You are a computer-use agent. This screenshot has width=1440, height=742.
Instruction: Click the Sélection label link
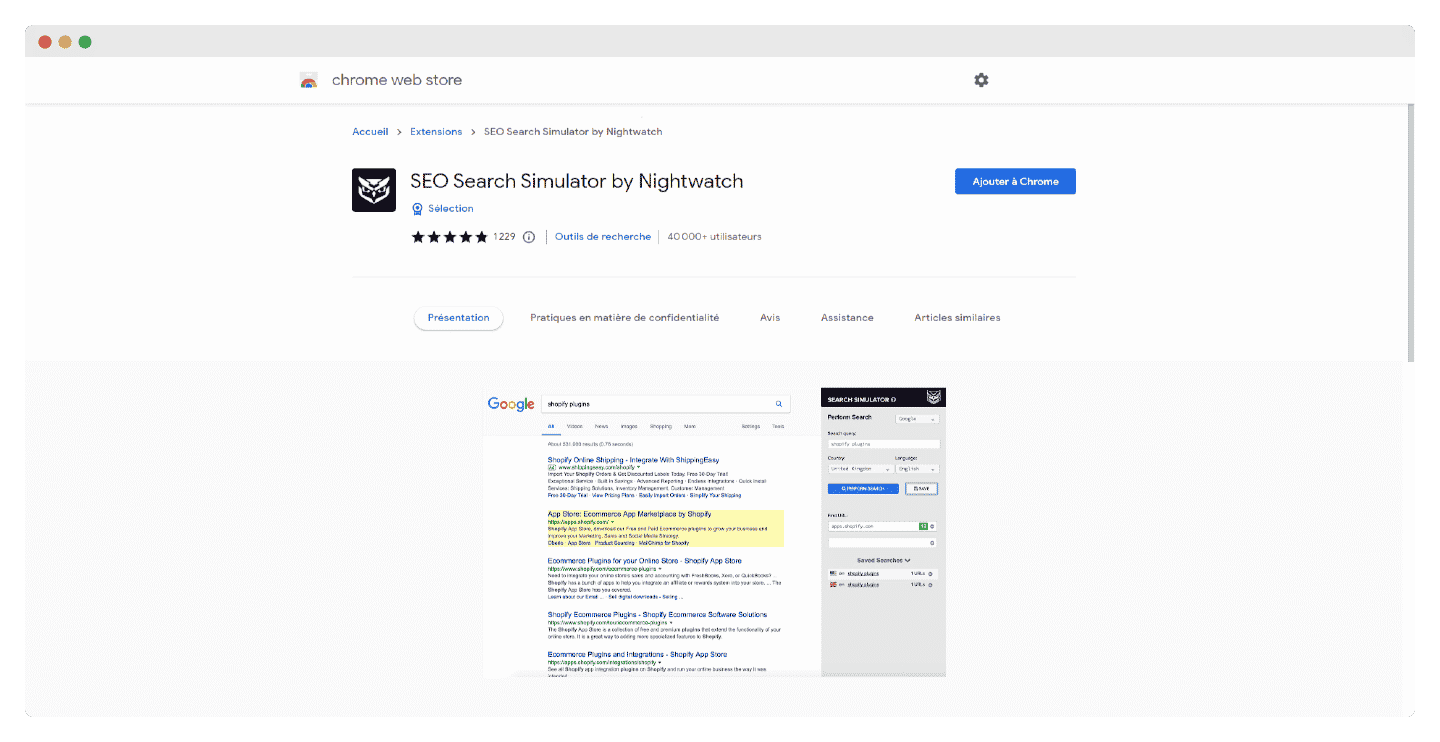451,209
